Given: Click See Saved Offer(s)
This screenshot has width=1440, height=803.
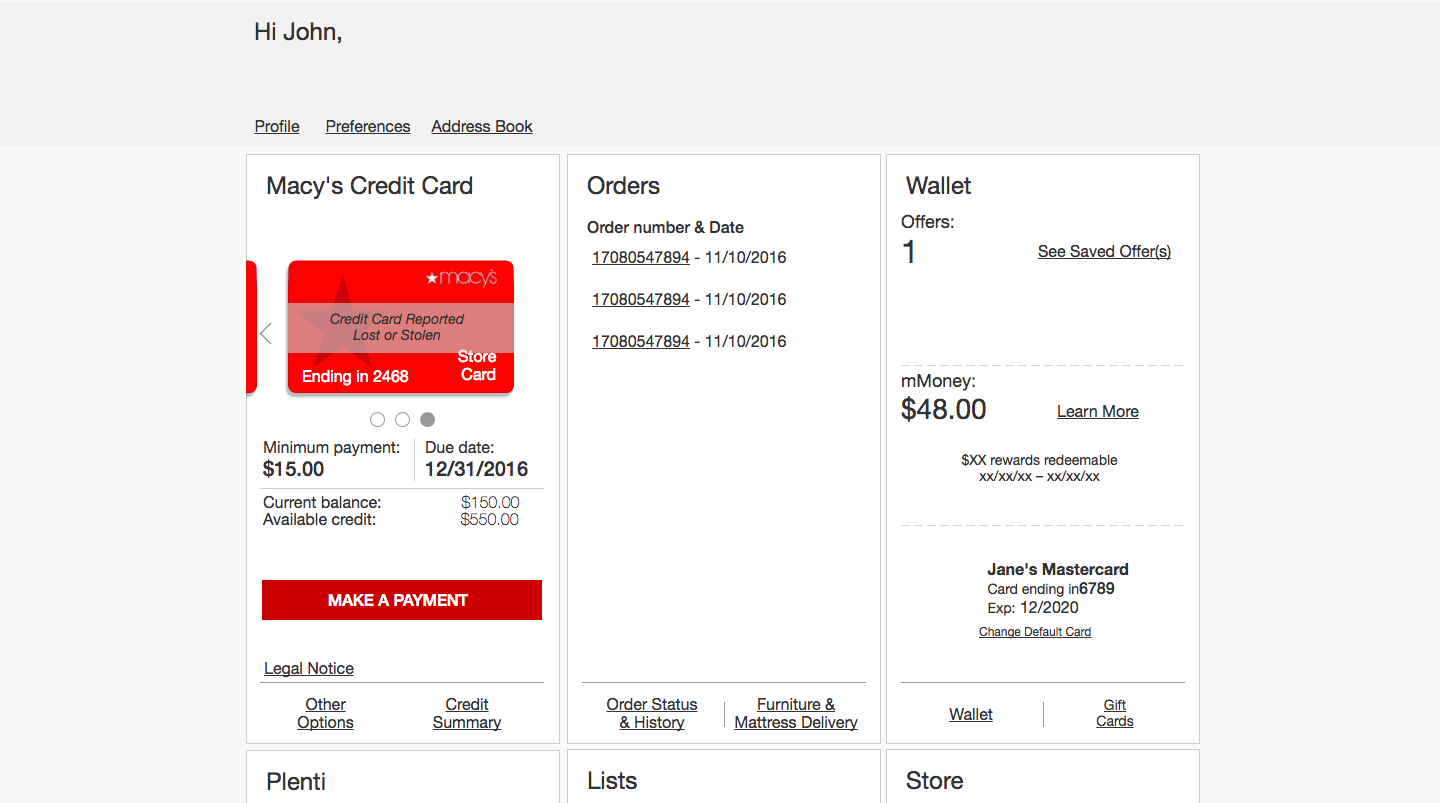Looking at the screenshot, I should point(1104,251).
